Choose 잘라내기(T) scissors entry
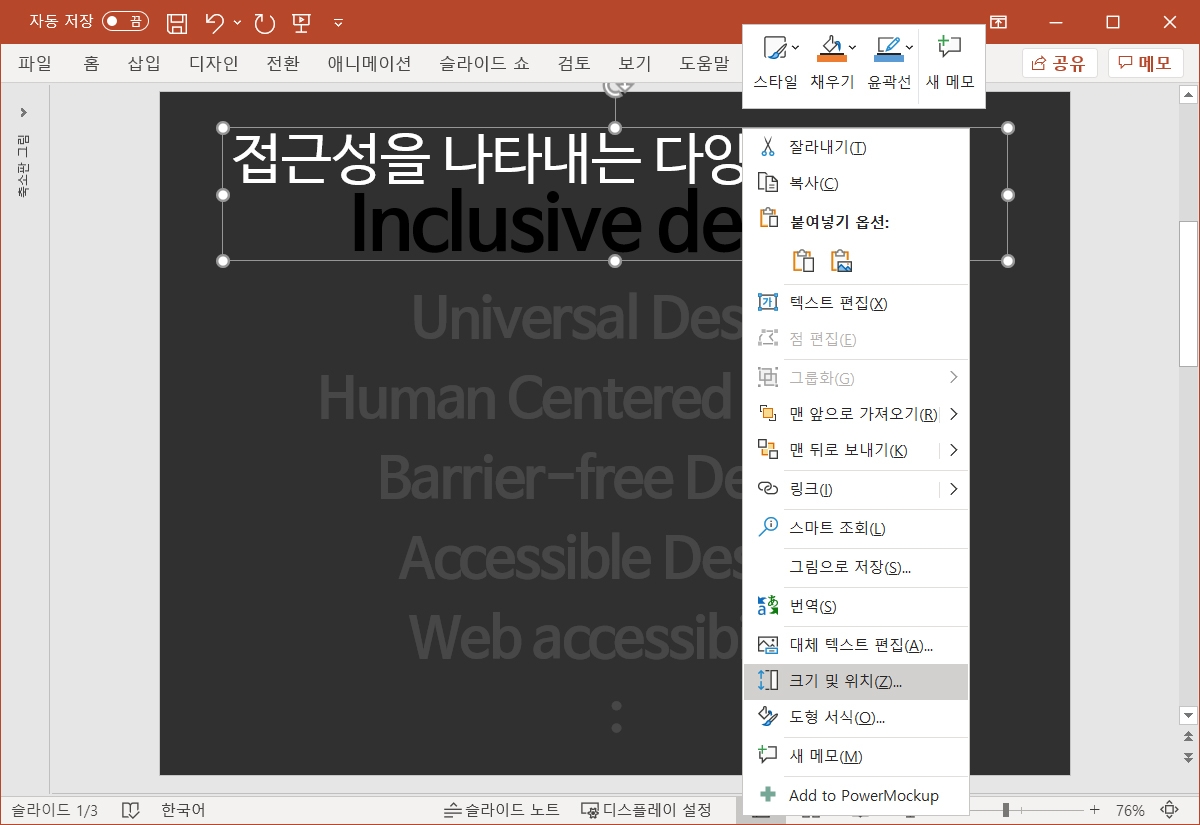 857,147
